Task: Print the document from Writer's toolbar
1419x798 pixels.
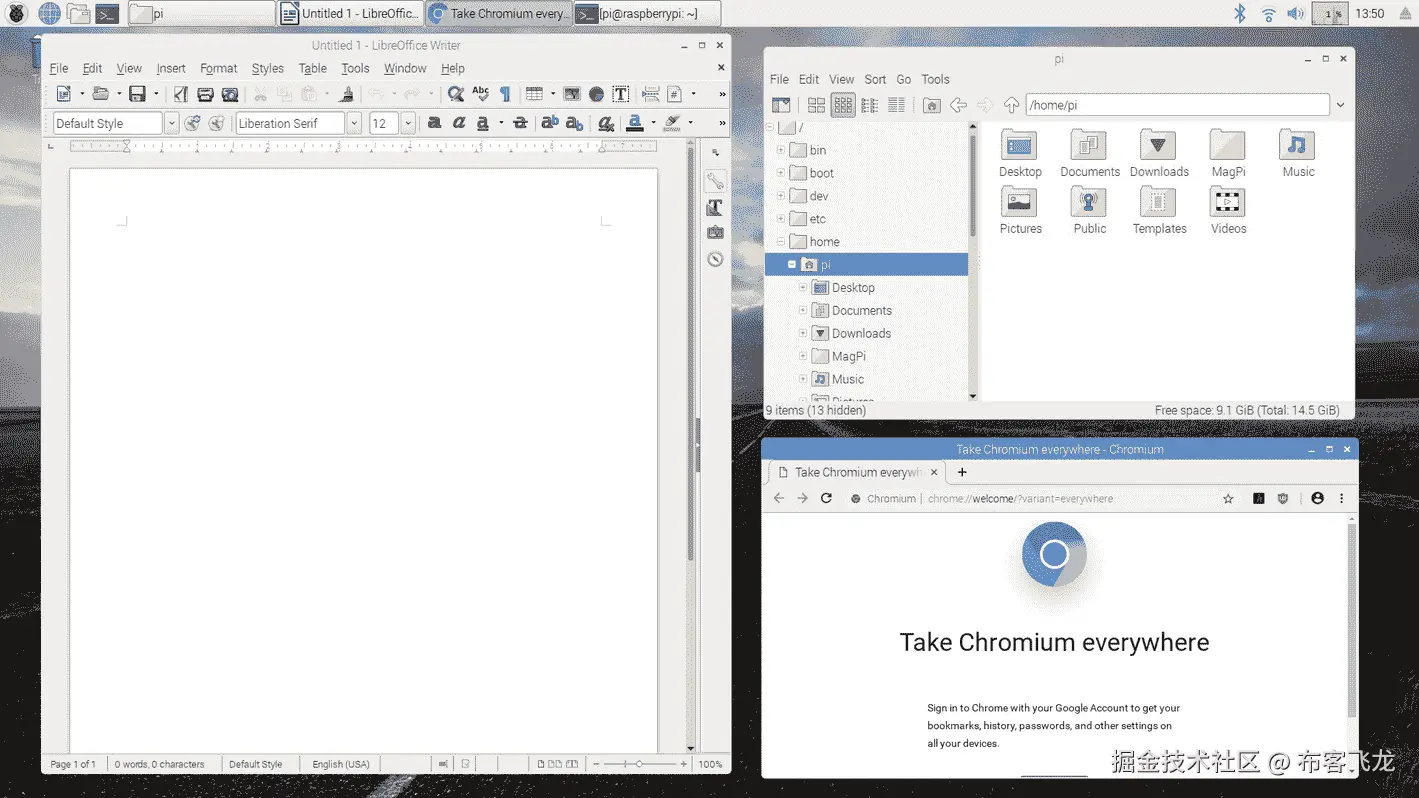Action: point(205,94)
